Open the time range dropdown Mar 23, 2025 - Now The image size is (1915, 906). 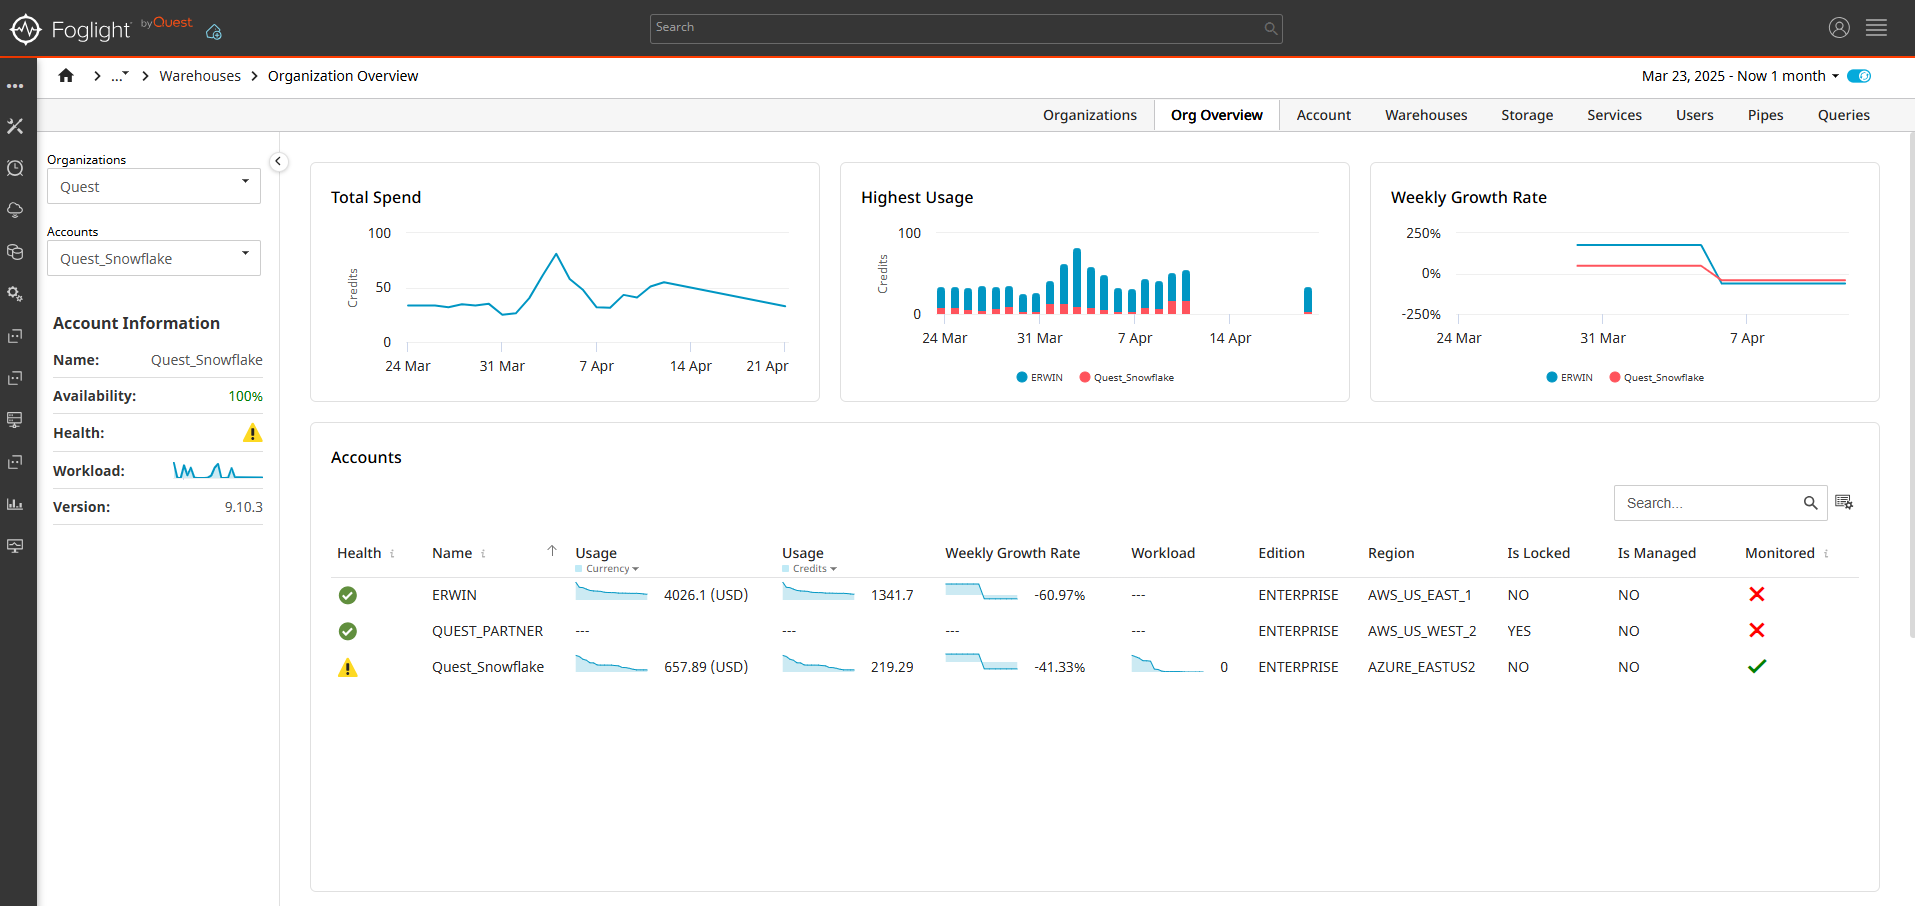(1740, 76)
